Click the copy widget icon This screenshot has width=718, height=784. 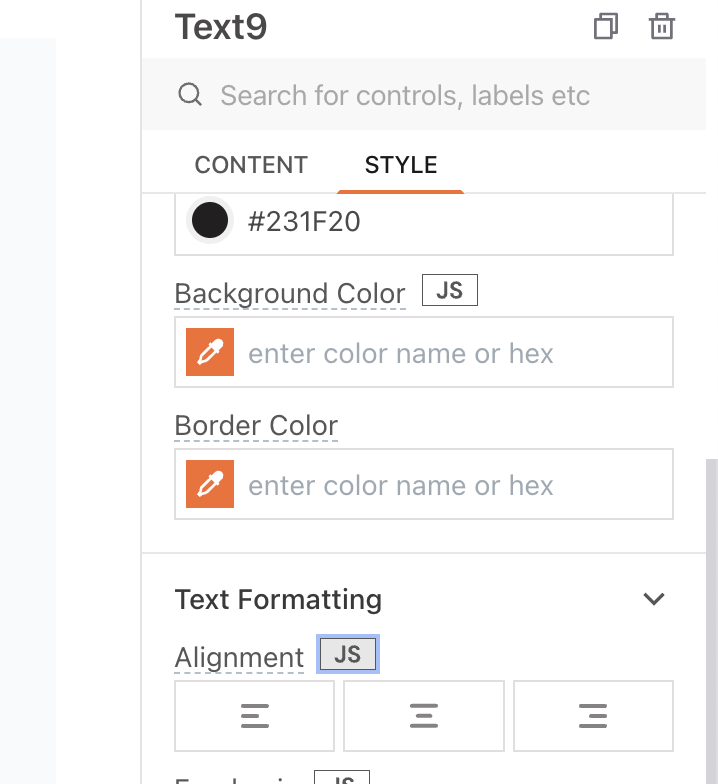(605, 26)
